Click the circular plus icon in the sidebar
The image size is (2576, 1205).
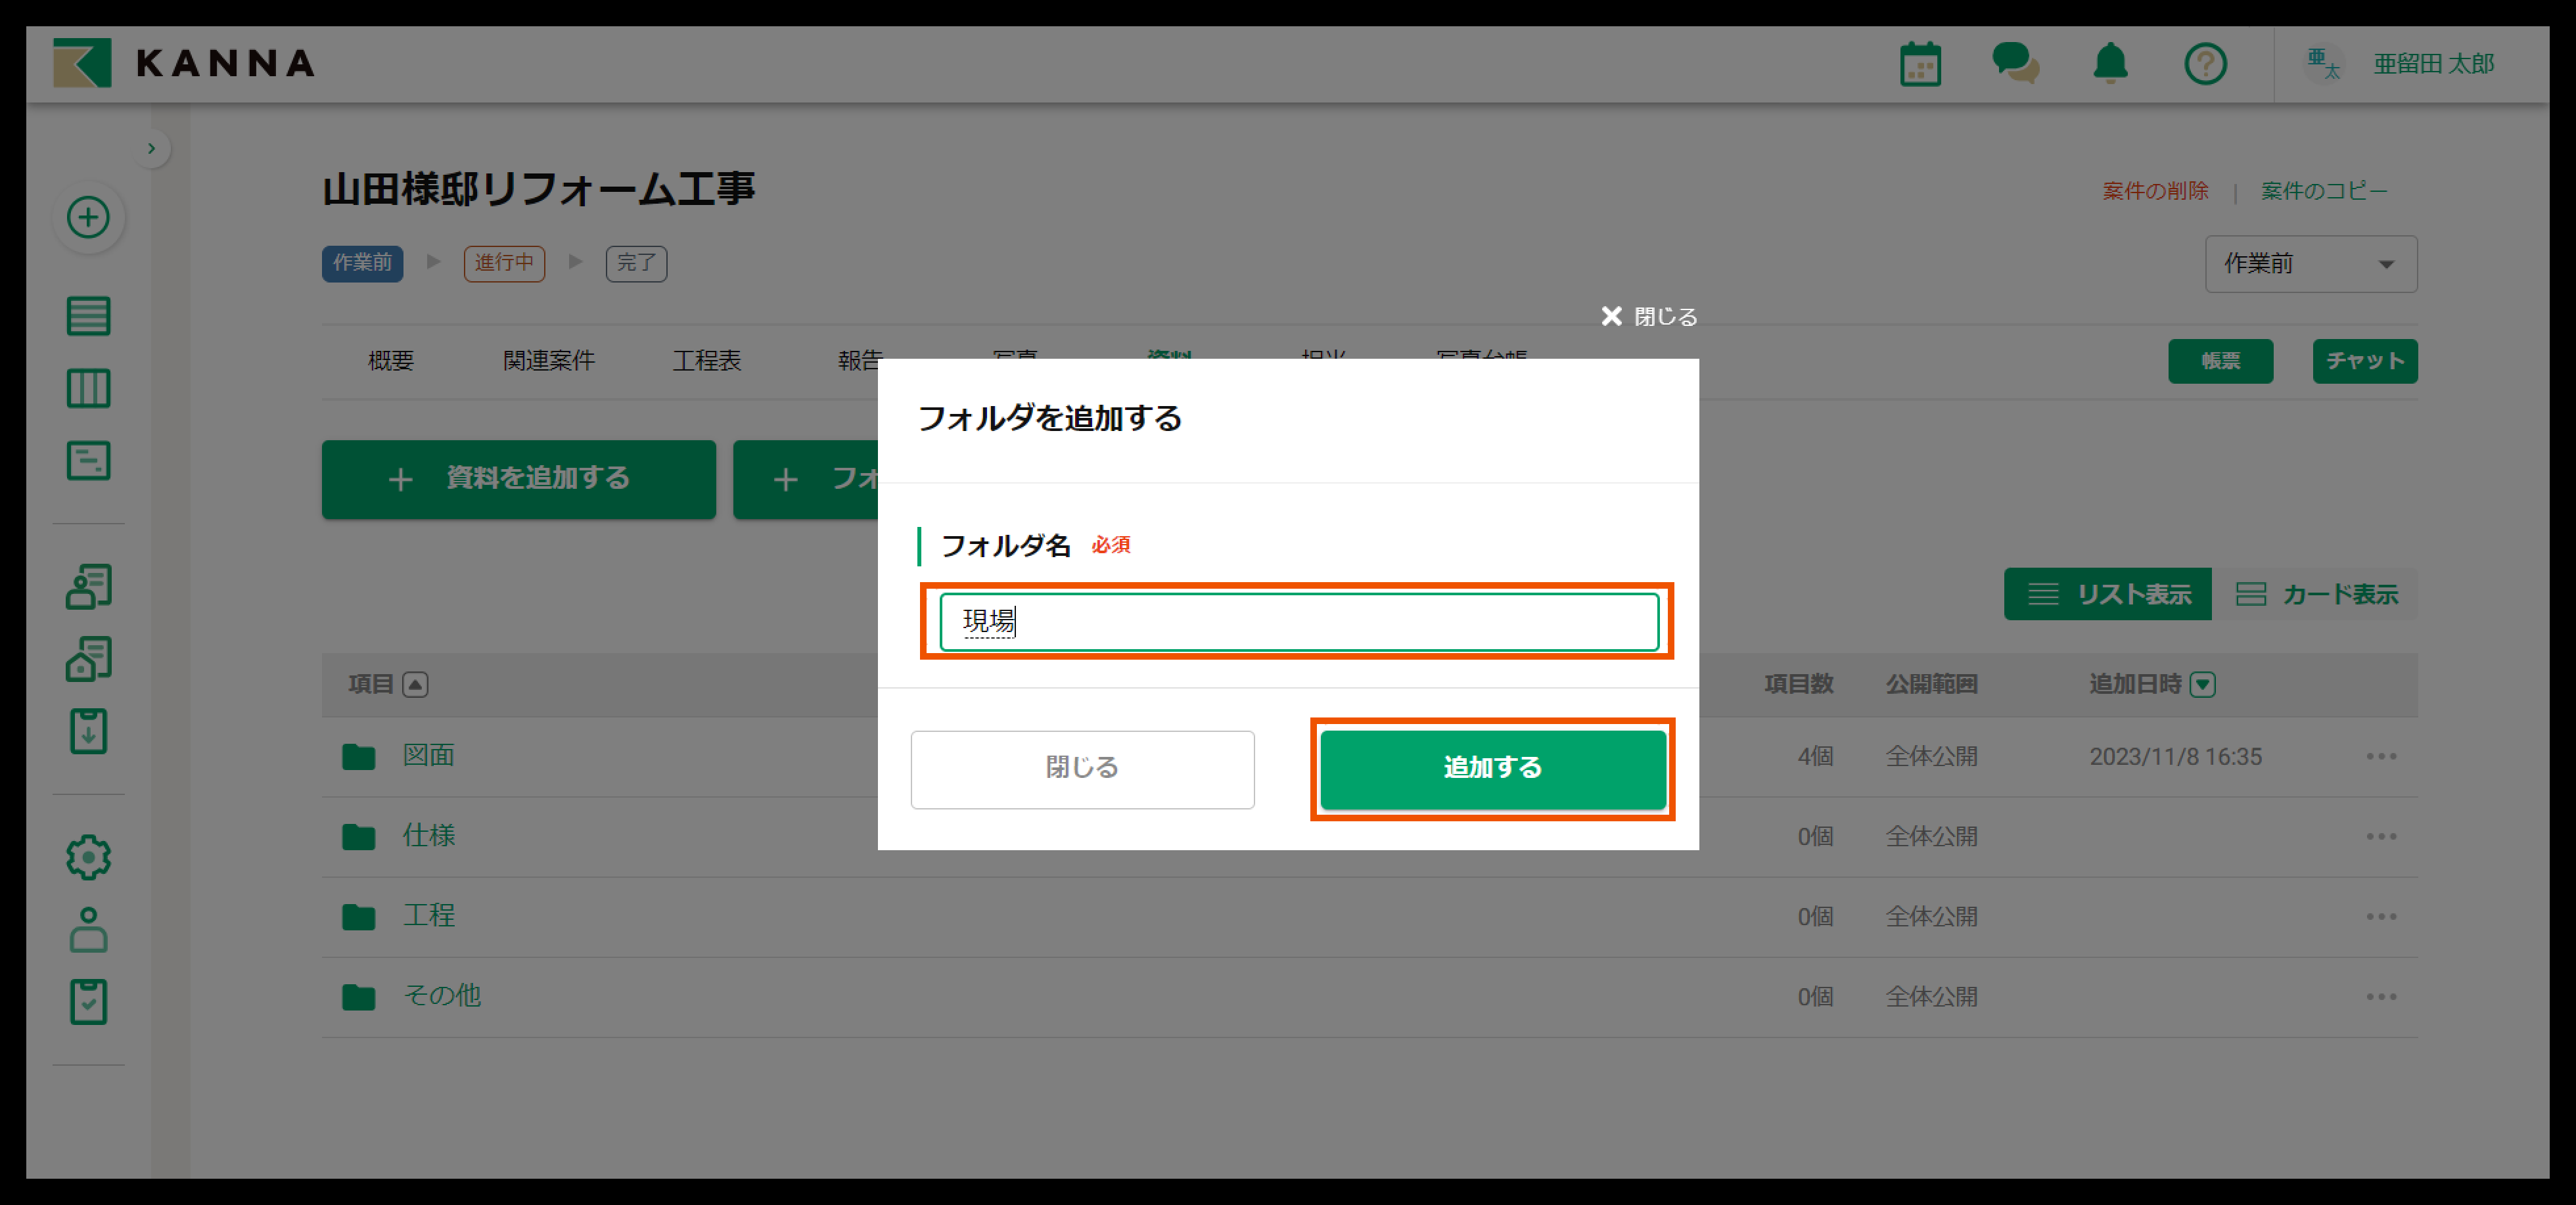[88, 217]
